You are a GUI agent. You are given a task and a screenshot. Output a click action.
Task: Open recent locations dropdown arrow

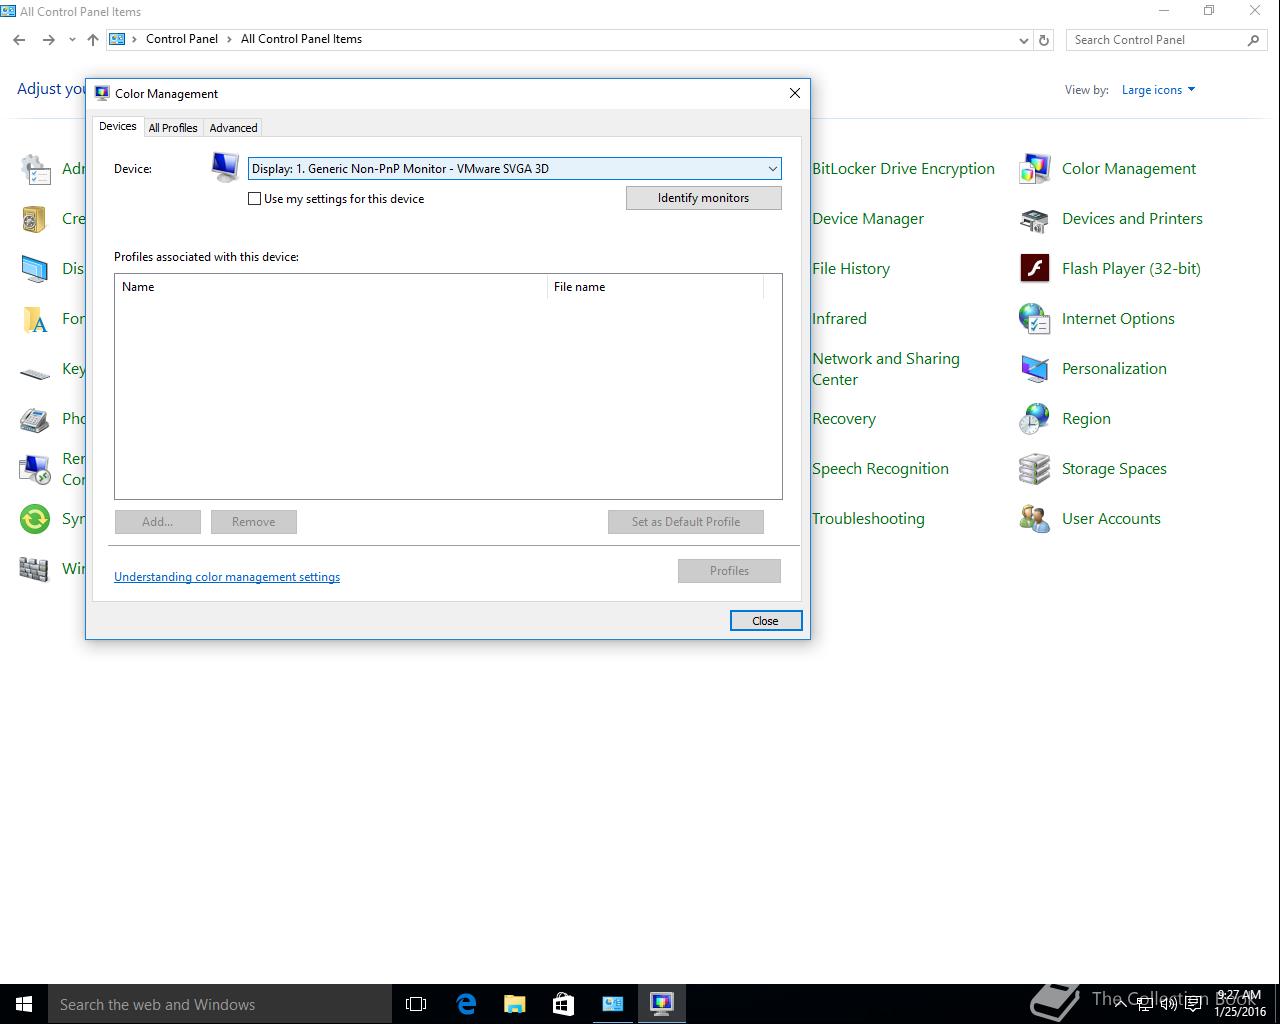[72, 40]
